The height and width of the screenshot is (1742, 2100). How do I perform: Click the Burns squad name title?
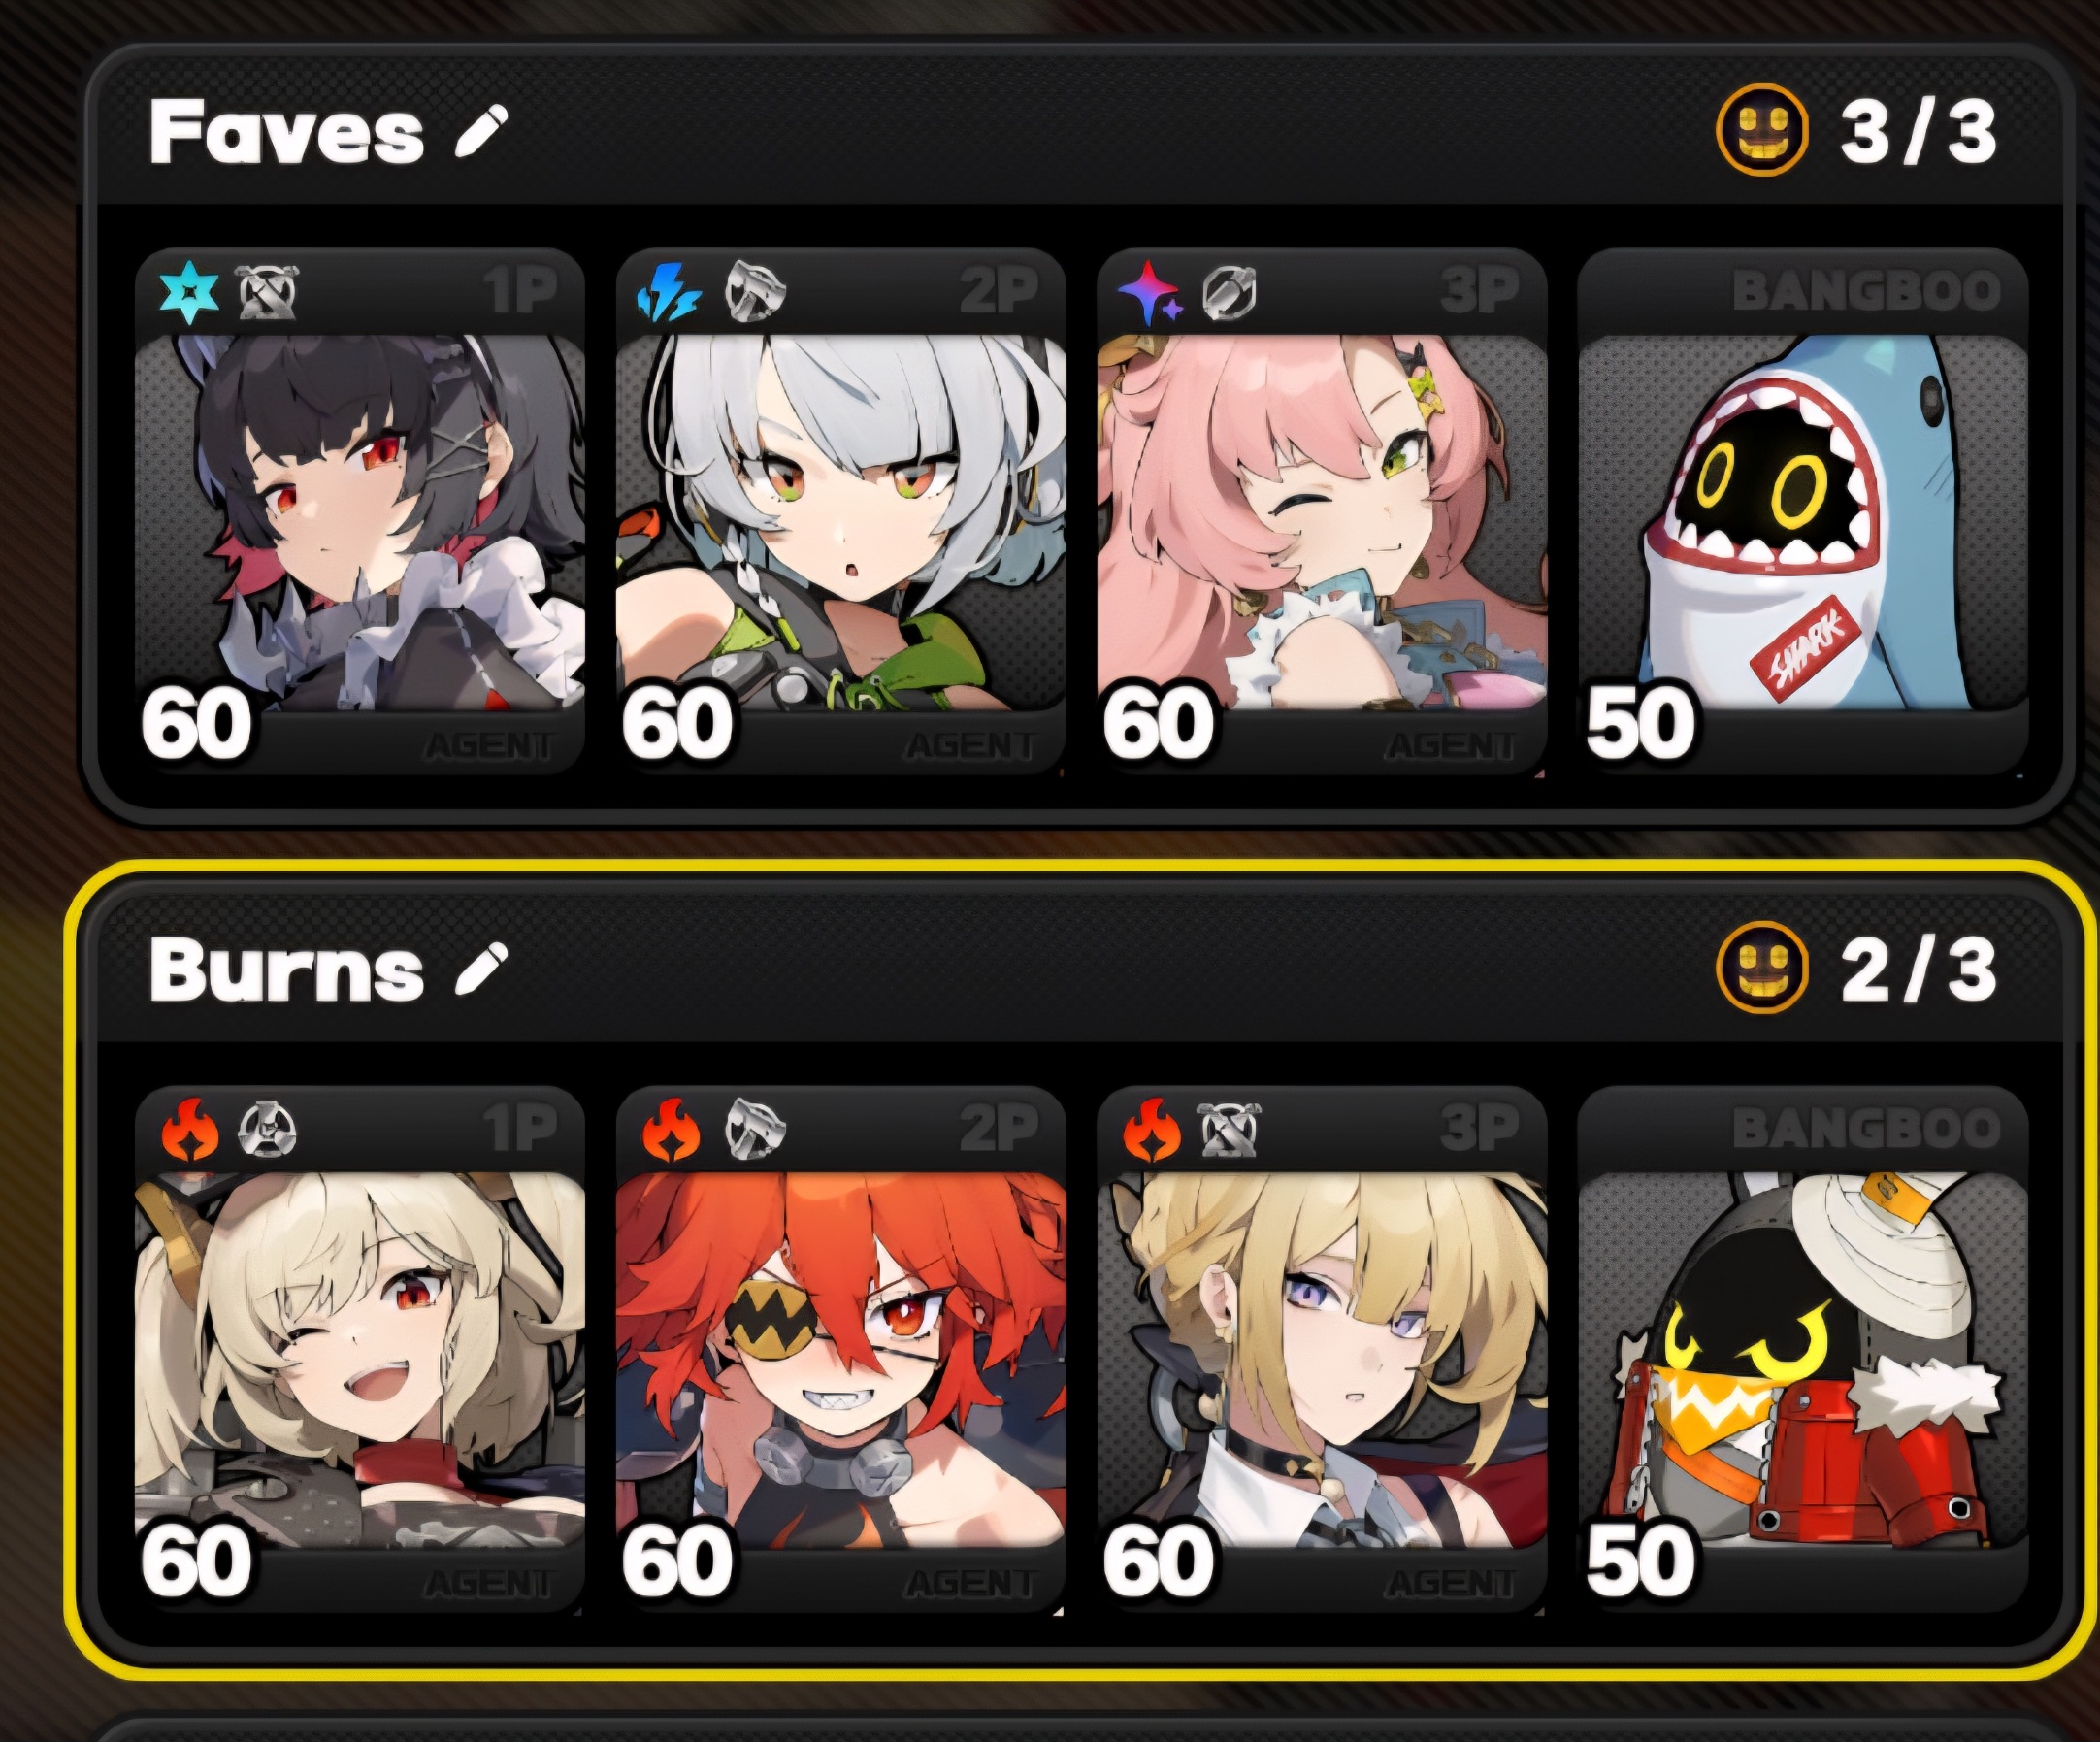287,970
